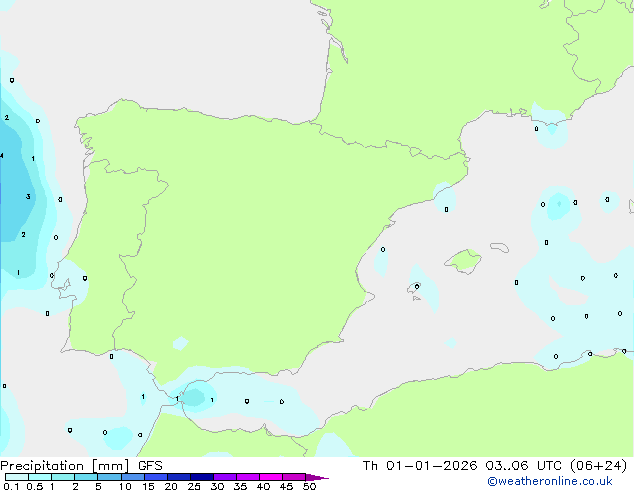
Task: Click the above-50 mm arrow tip of legend
Action: click(x=317, y=477)
